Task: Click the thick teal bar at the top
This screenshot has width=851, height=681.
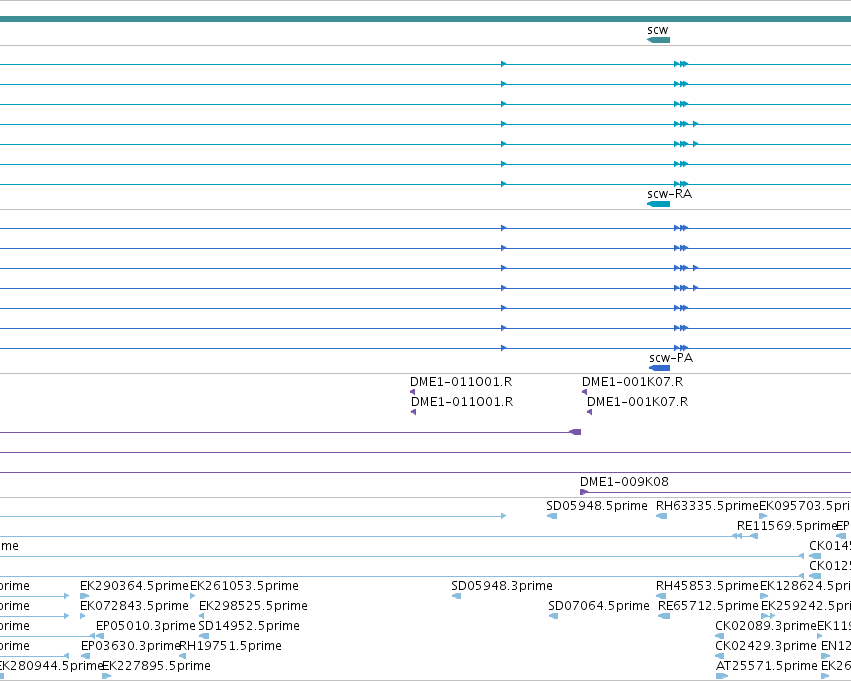Action: pos(426,19)
